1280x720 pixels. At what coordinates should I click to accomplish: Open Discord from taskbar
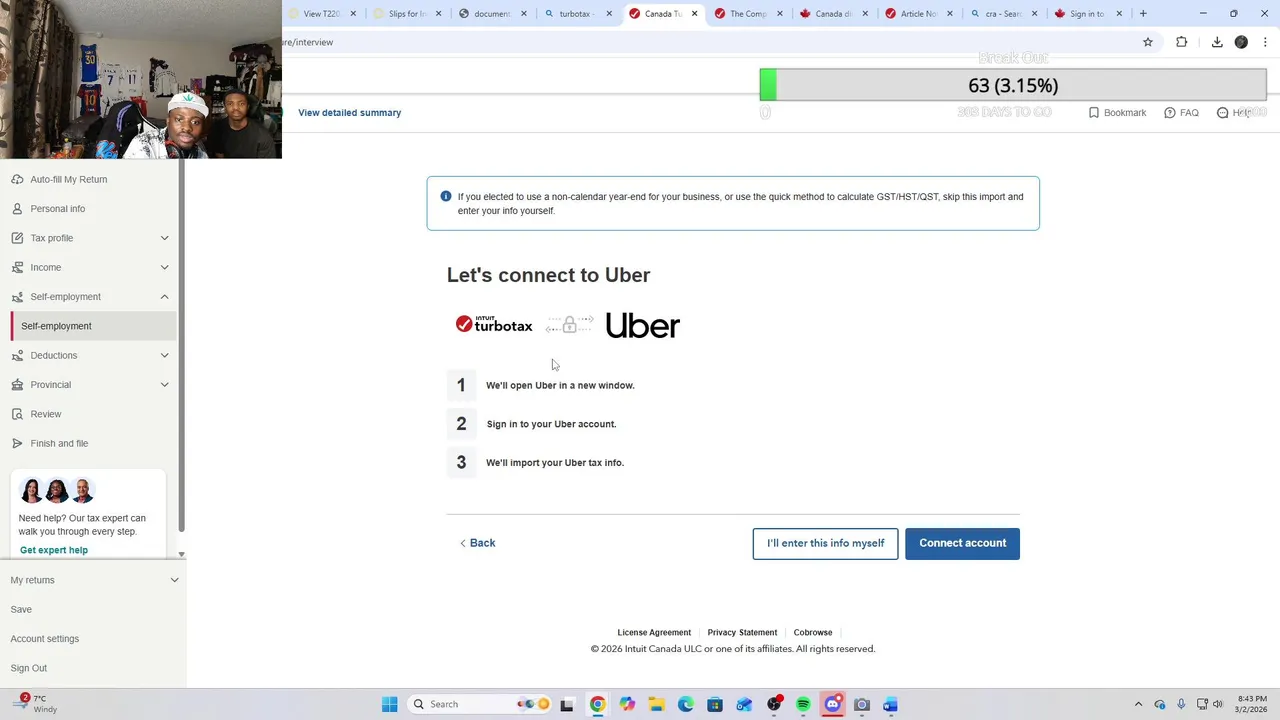coord(833,704)
